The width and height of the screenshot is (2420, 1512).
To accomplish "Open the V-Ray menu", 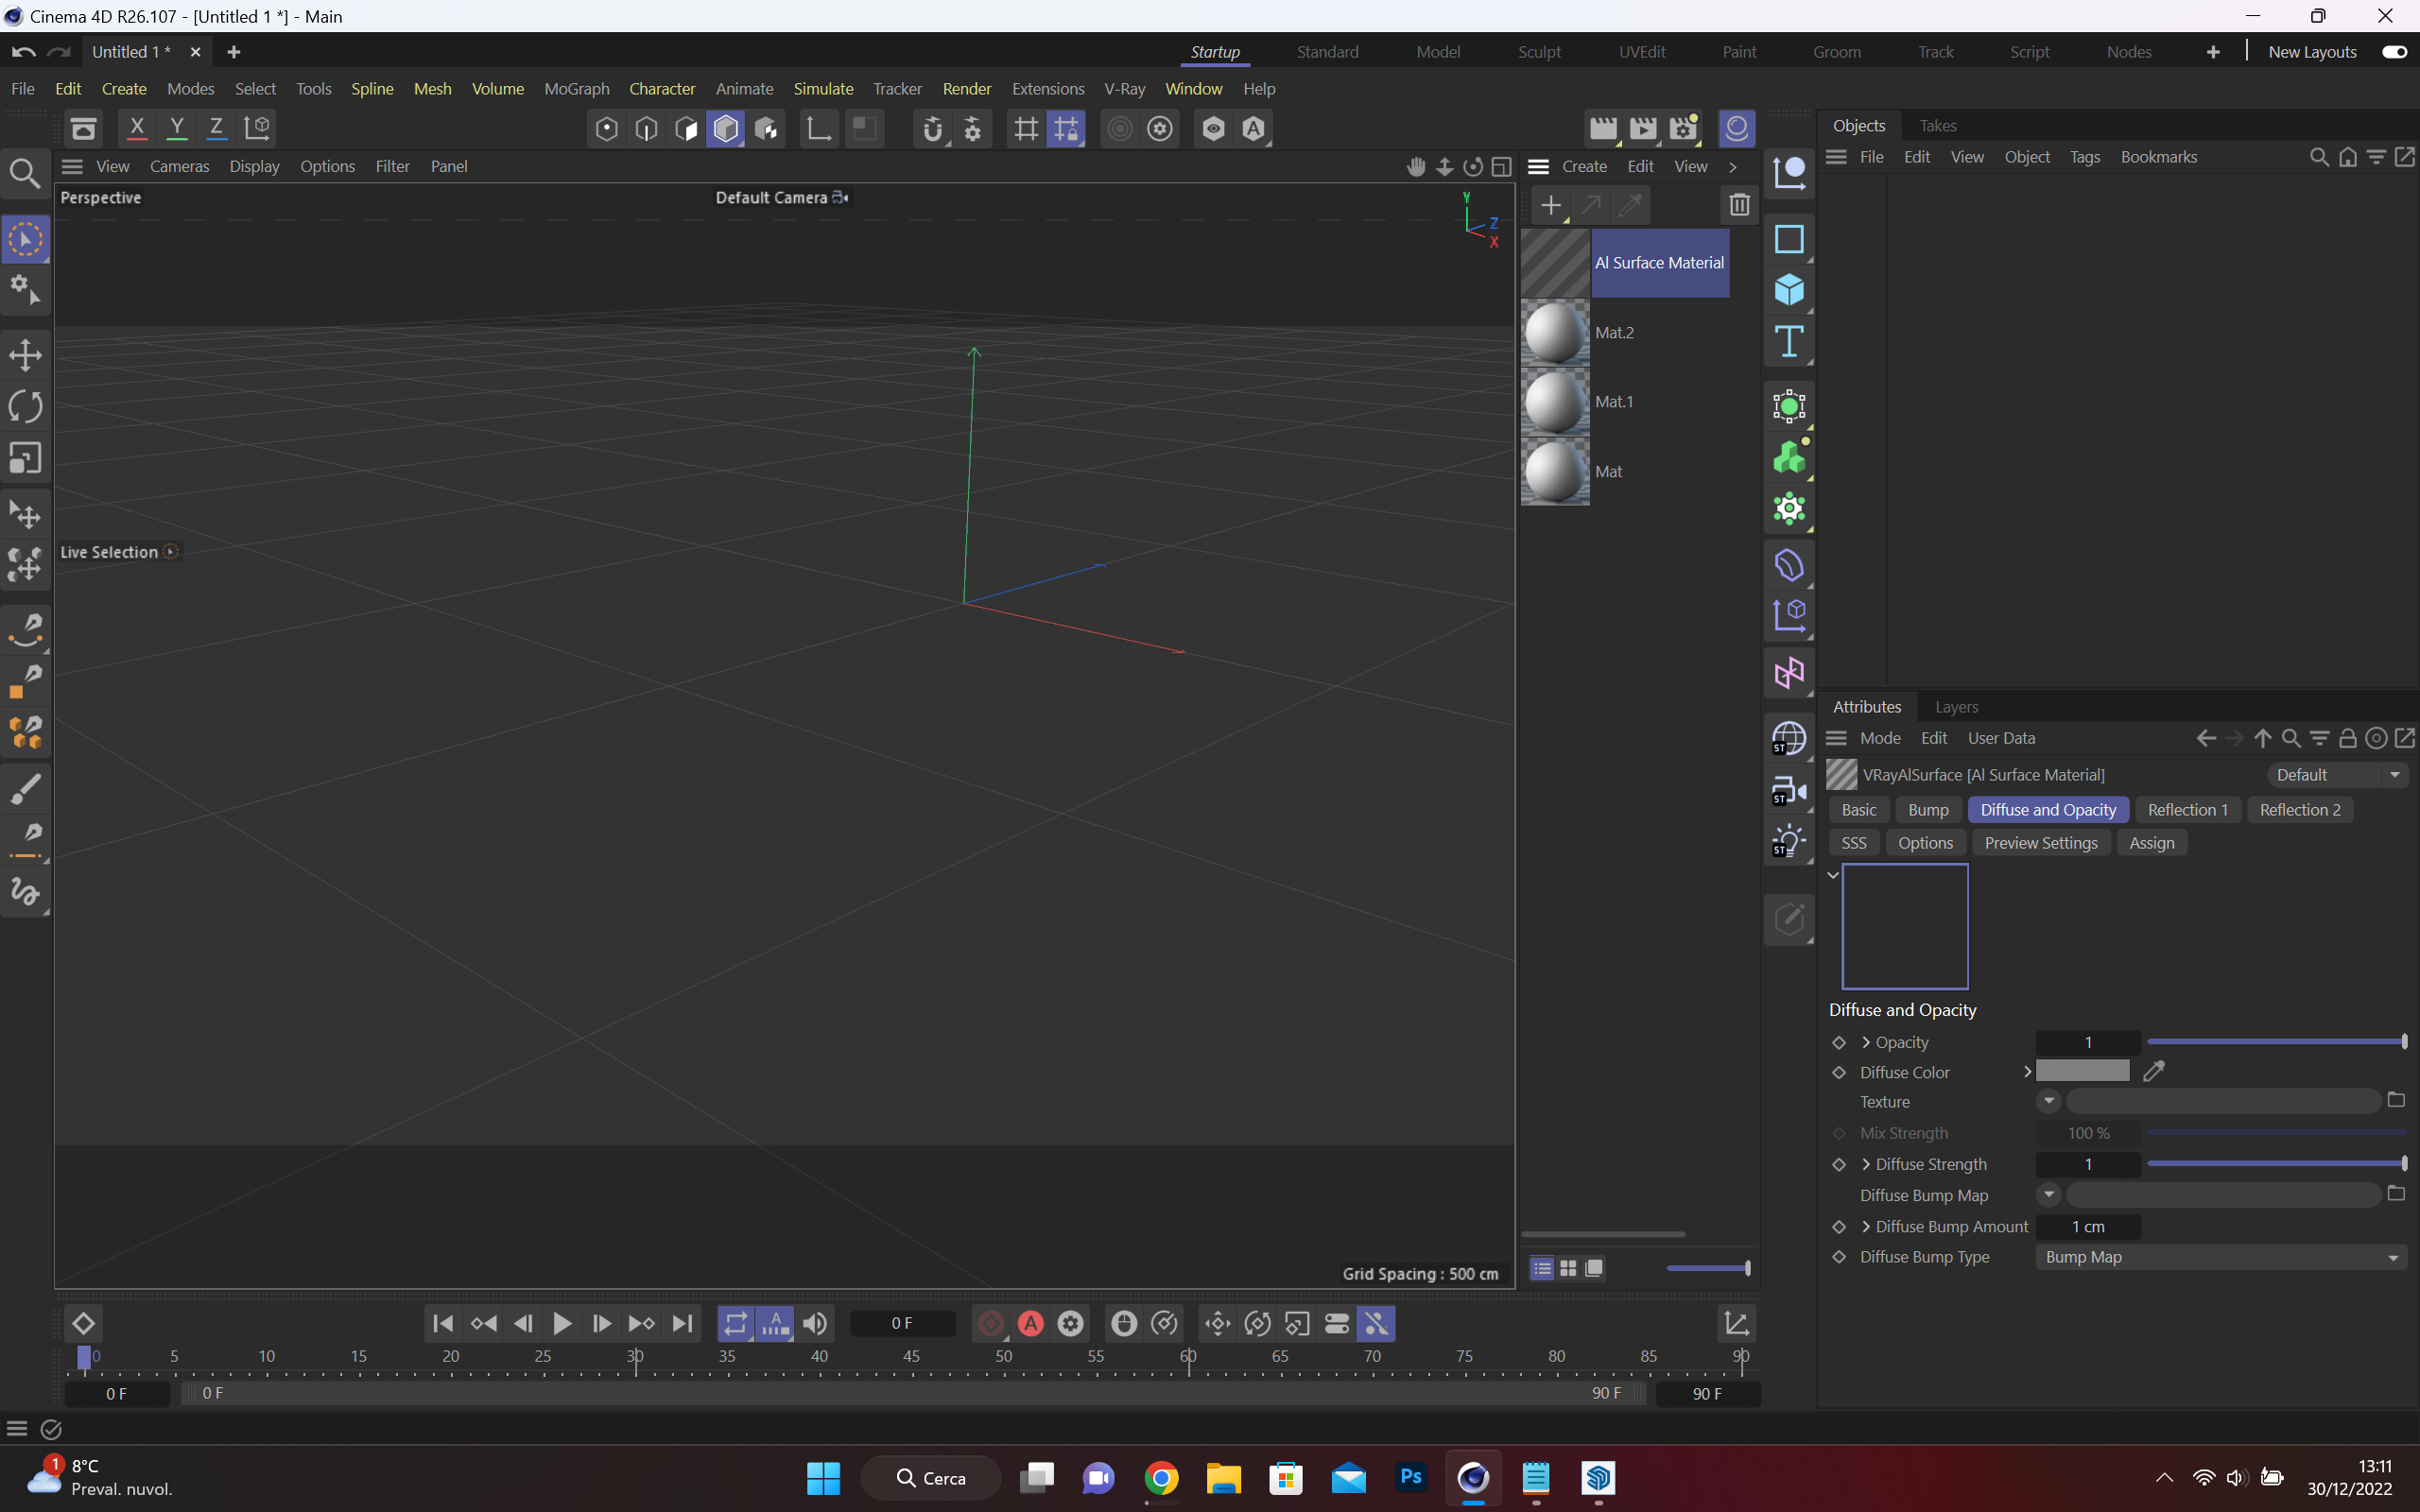I will point(1124,89).
